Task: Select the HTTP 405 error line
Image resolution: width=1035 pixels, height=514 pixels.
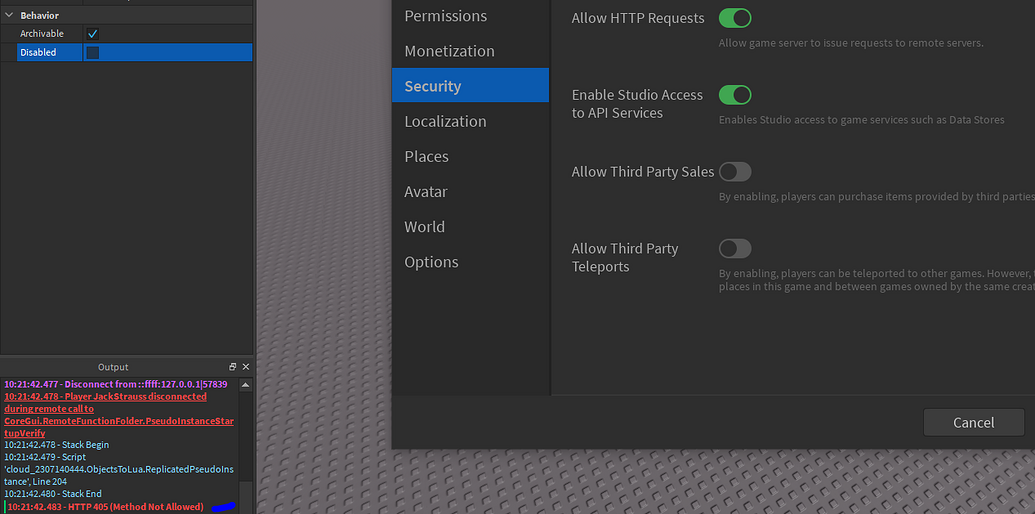Action: tap(106, 507)
